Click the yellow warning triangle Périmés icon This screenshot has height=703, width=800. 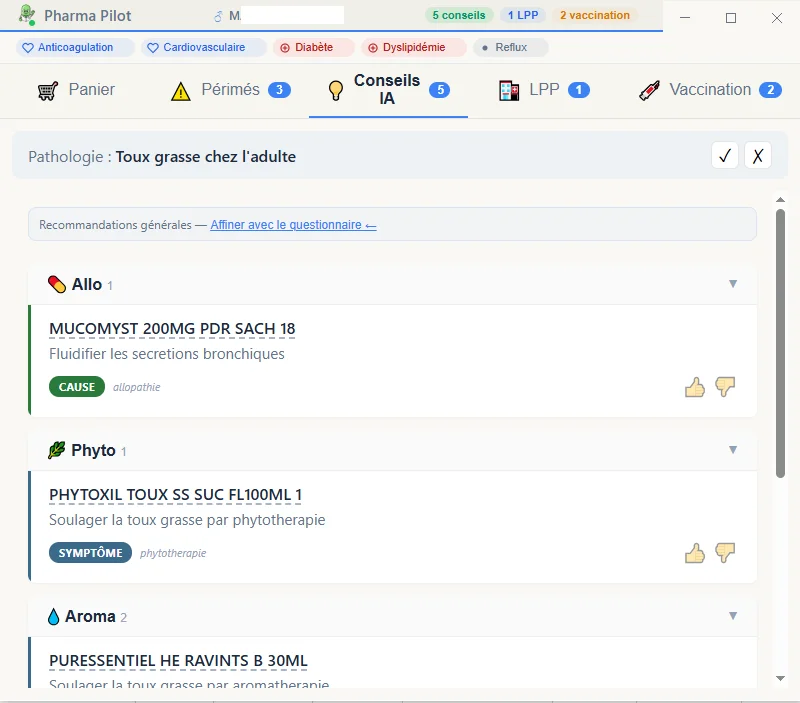pos(181,91)
